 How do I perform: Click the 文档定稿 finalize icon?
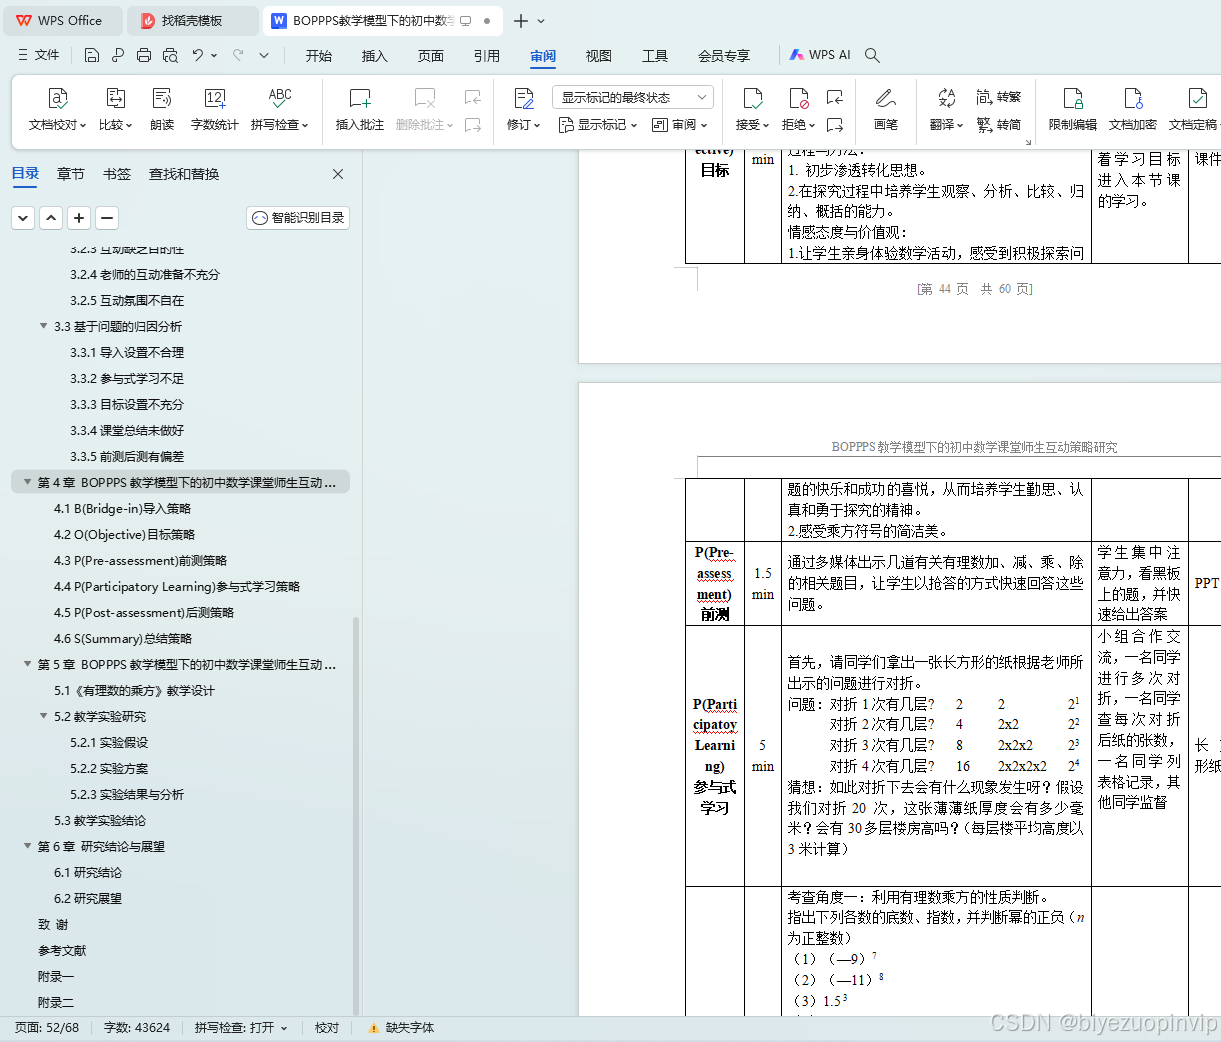(x=1197, y=98)
